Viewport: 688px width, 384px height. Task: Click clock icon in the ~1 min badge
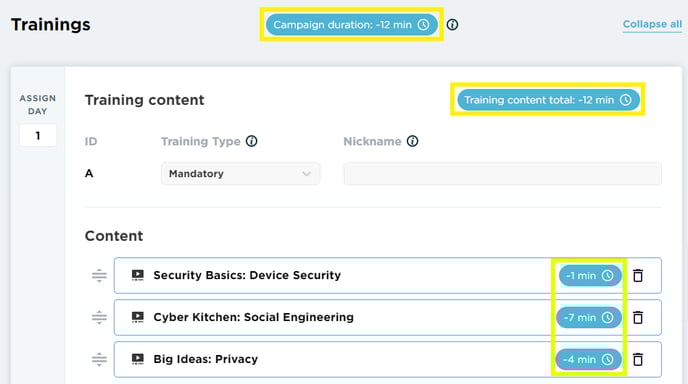608,276
